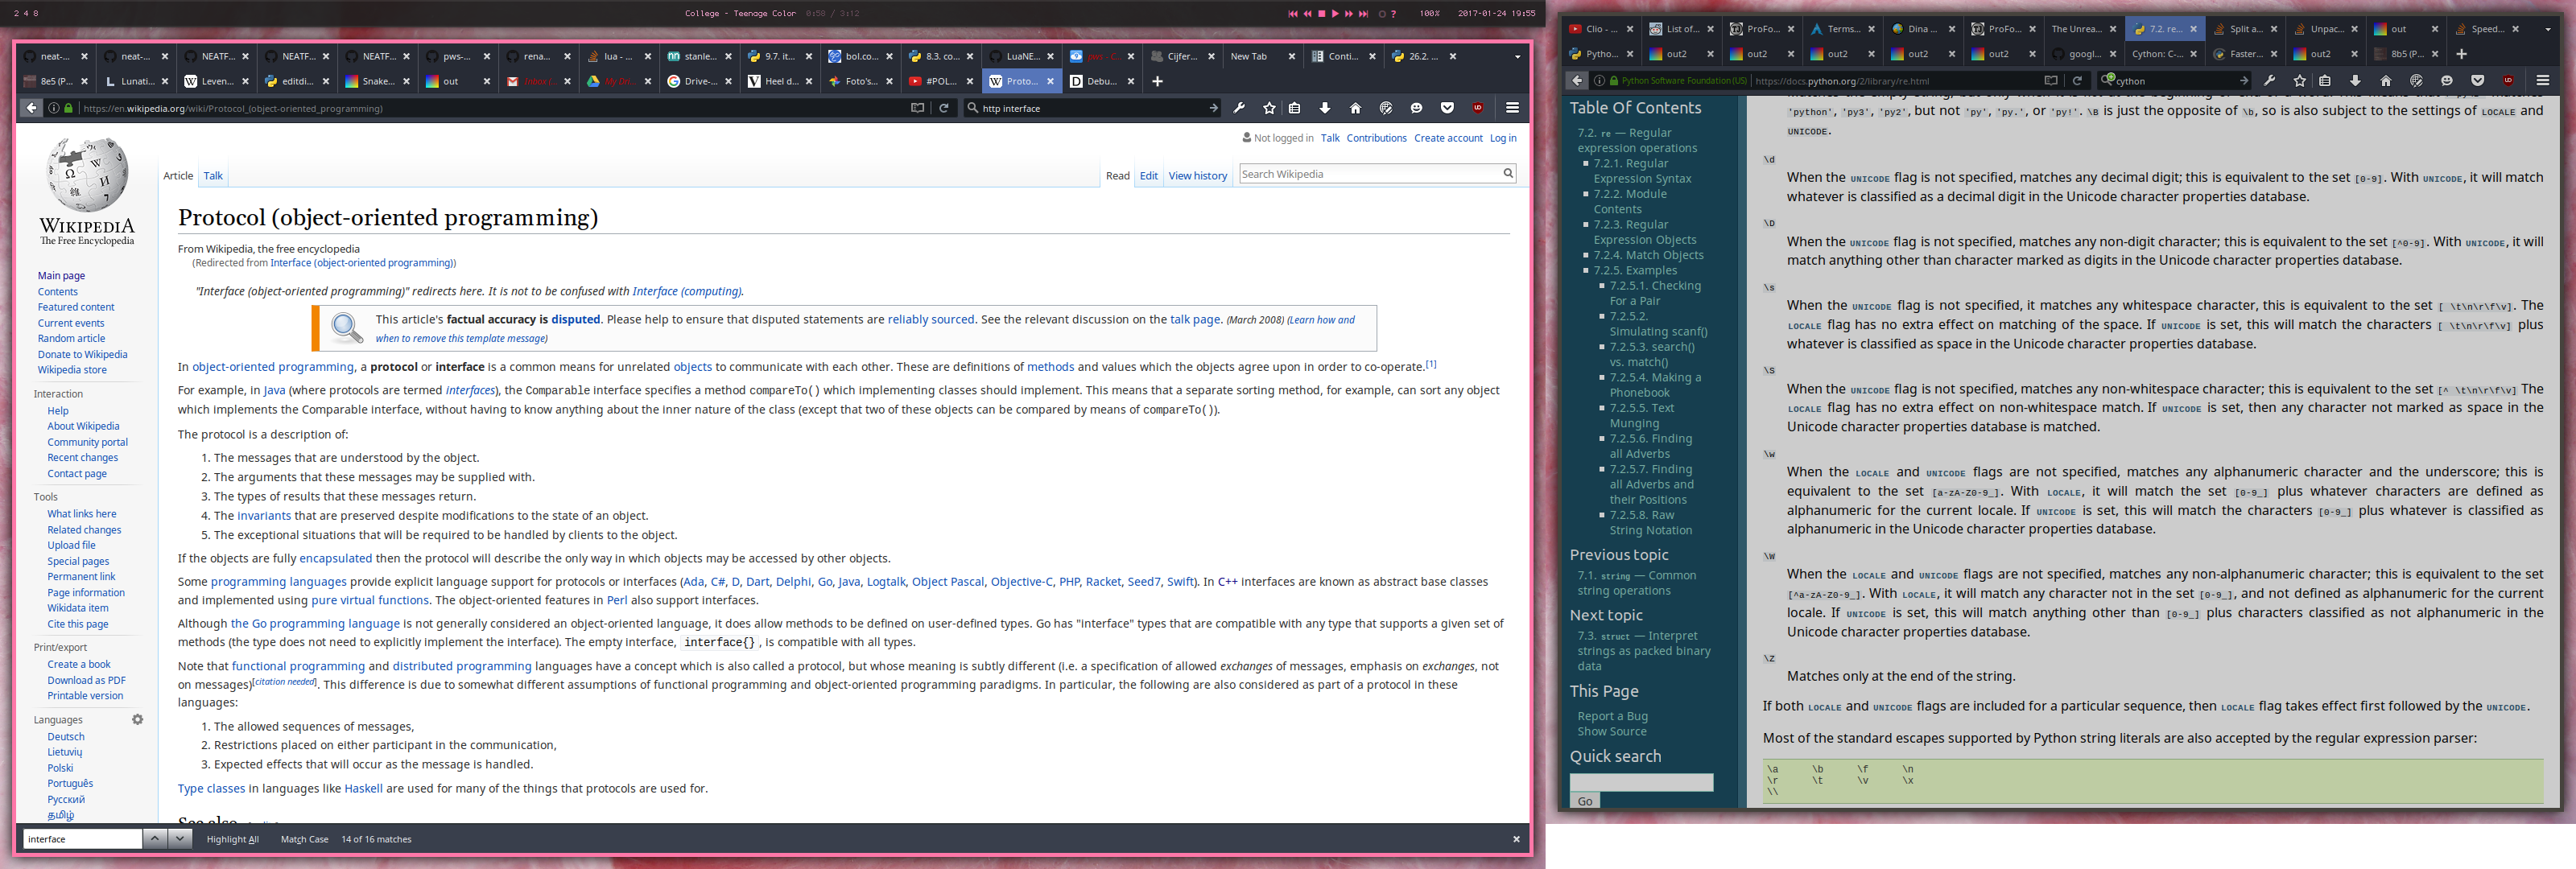Open reader view in the left browser address bar

[x=917, y=108]
